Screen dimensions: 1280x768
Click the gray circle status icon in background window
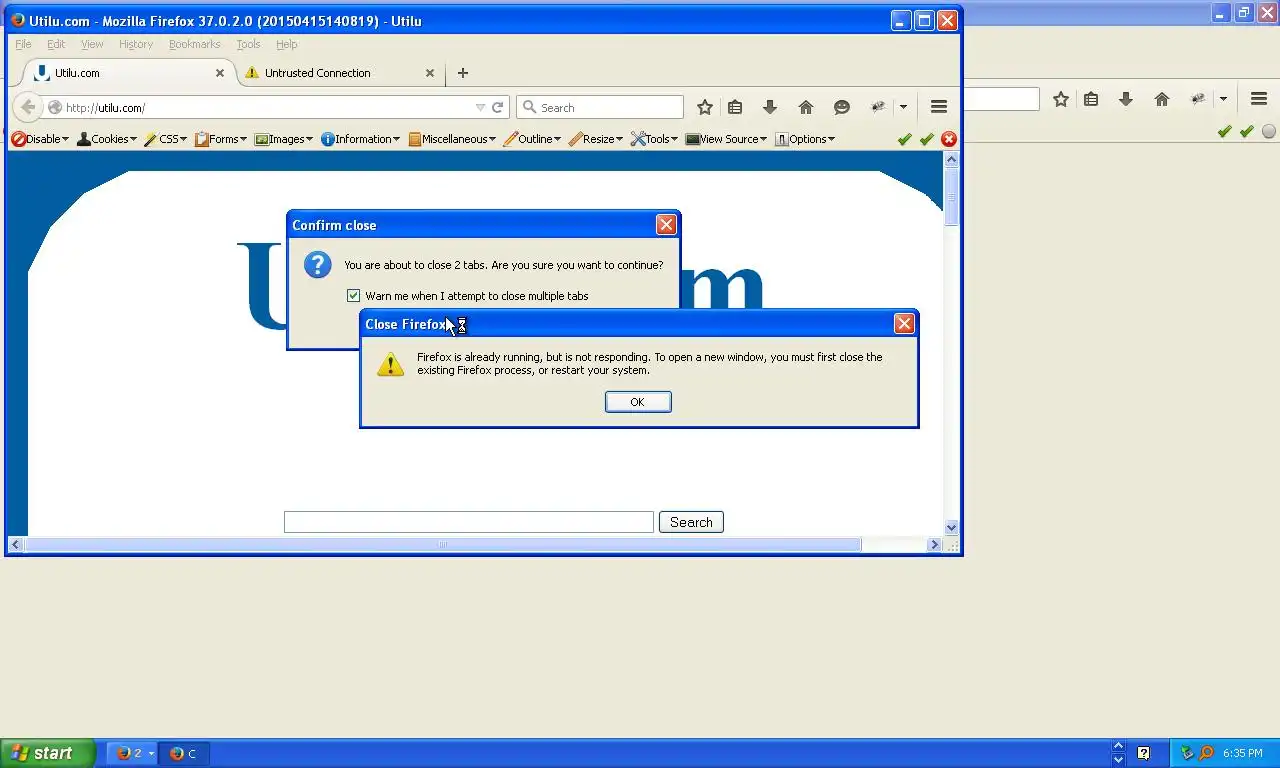1269,131
